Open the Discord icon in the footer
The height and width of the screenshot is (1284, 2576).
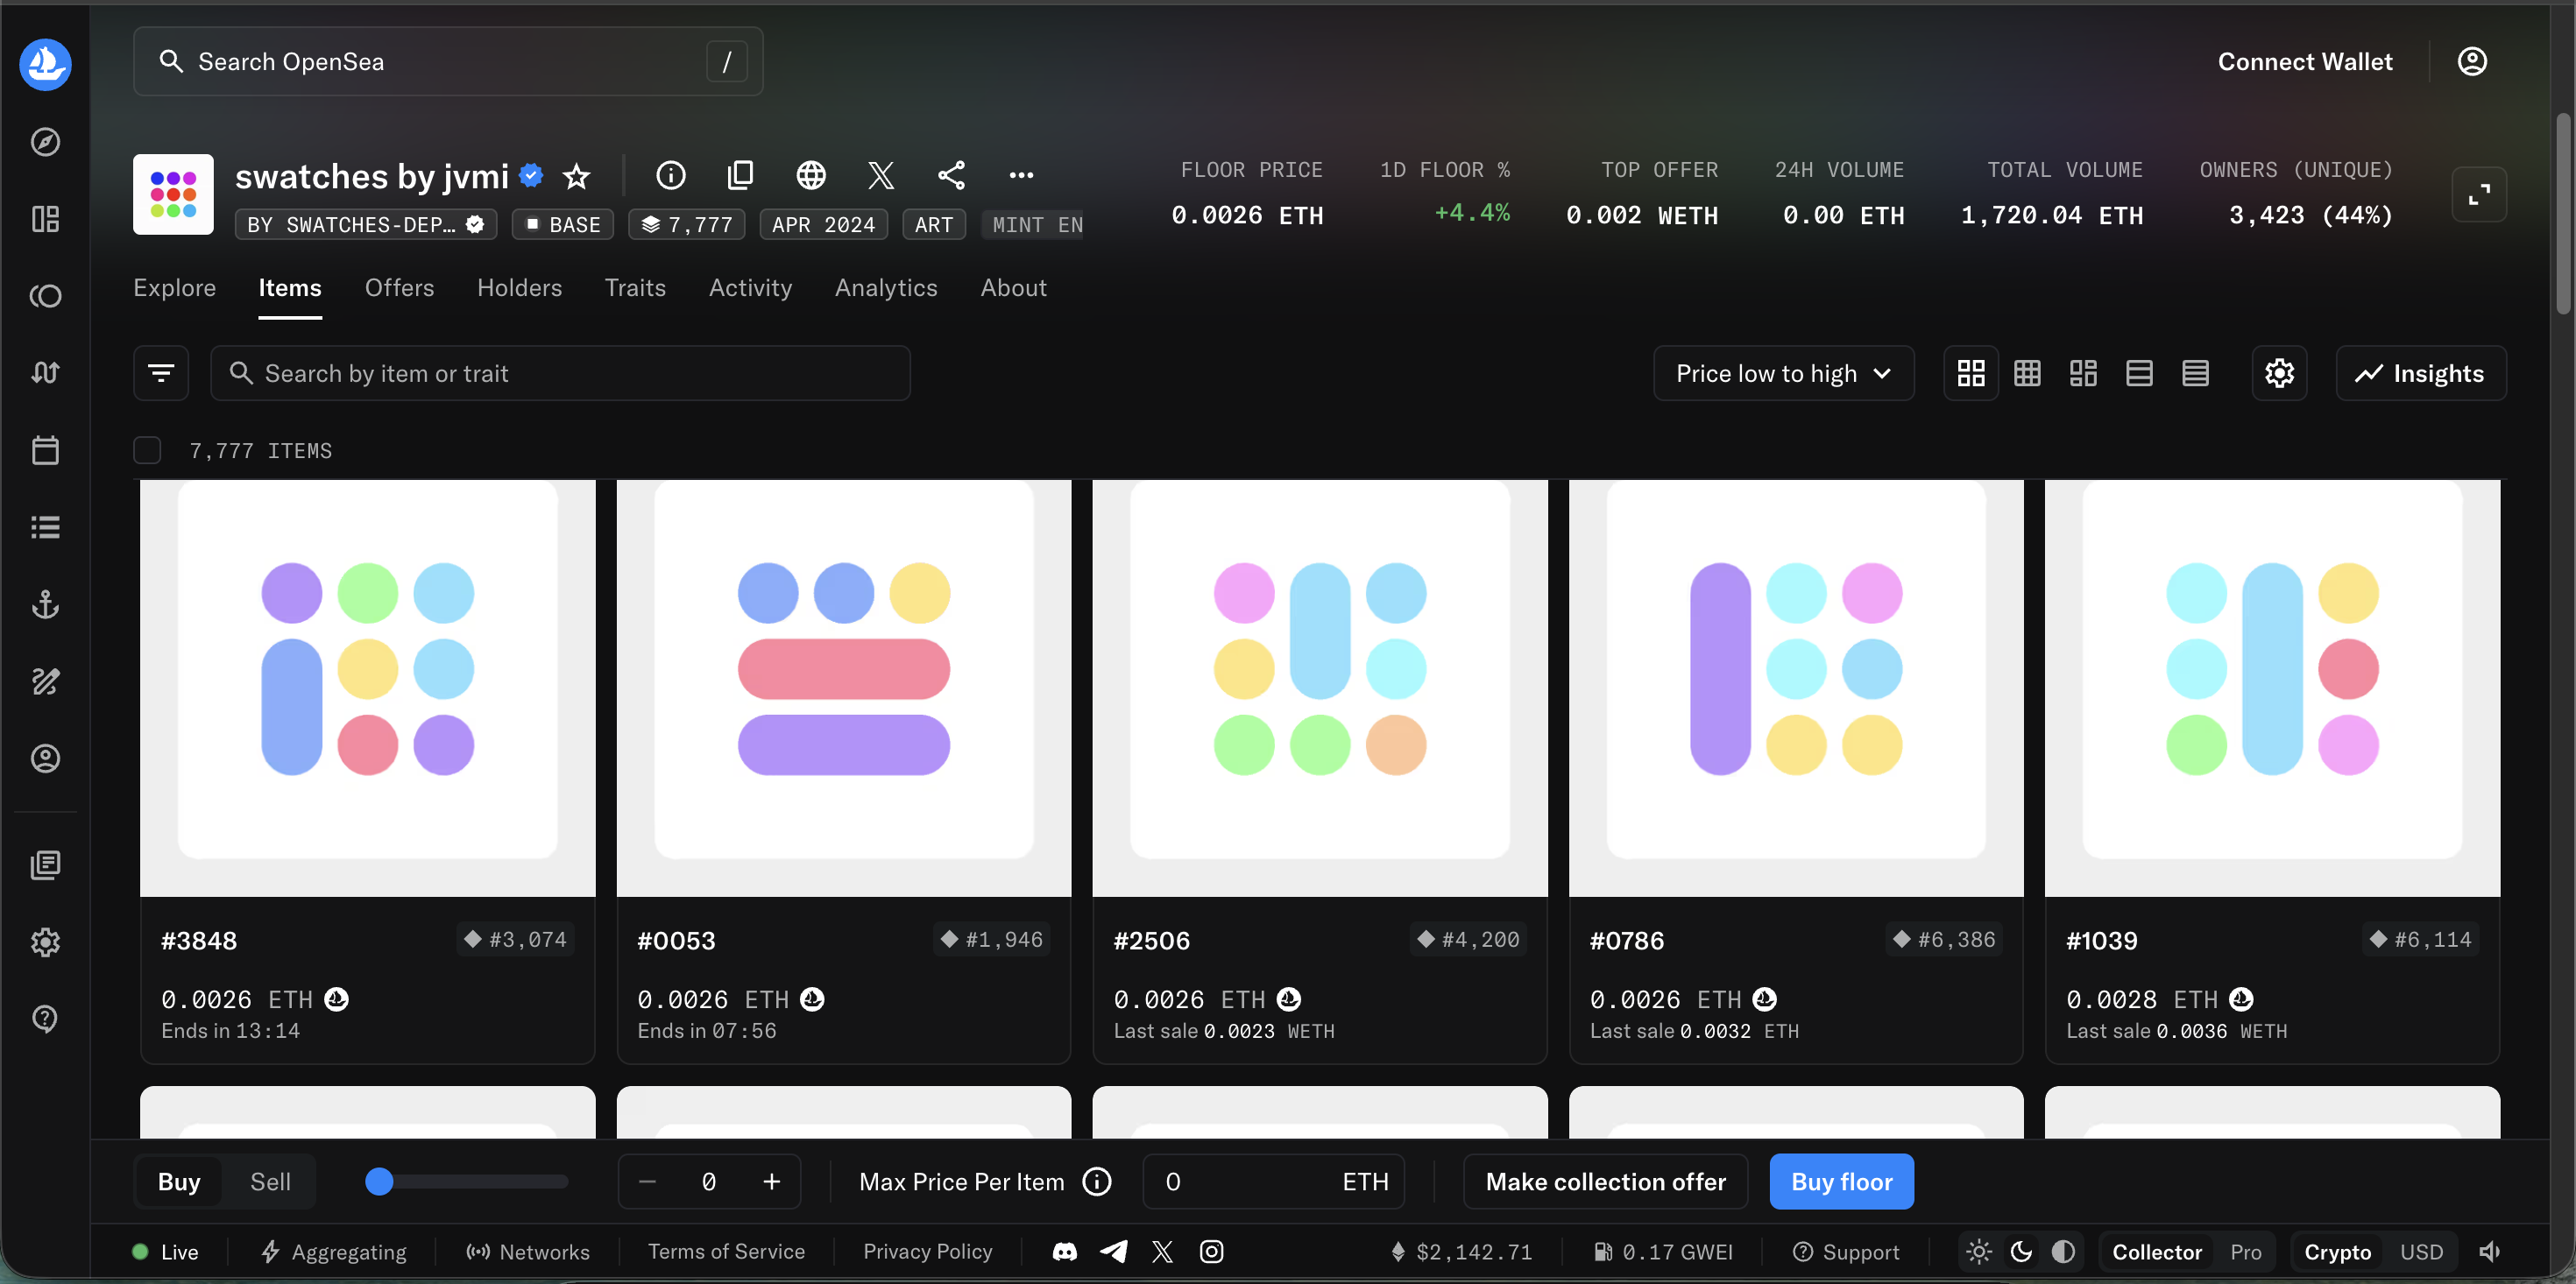point(1064,1252)
